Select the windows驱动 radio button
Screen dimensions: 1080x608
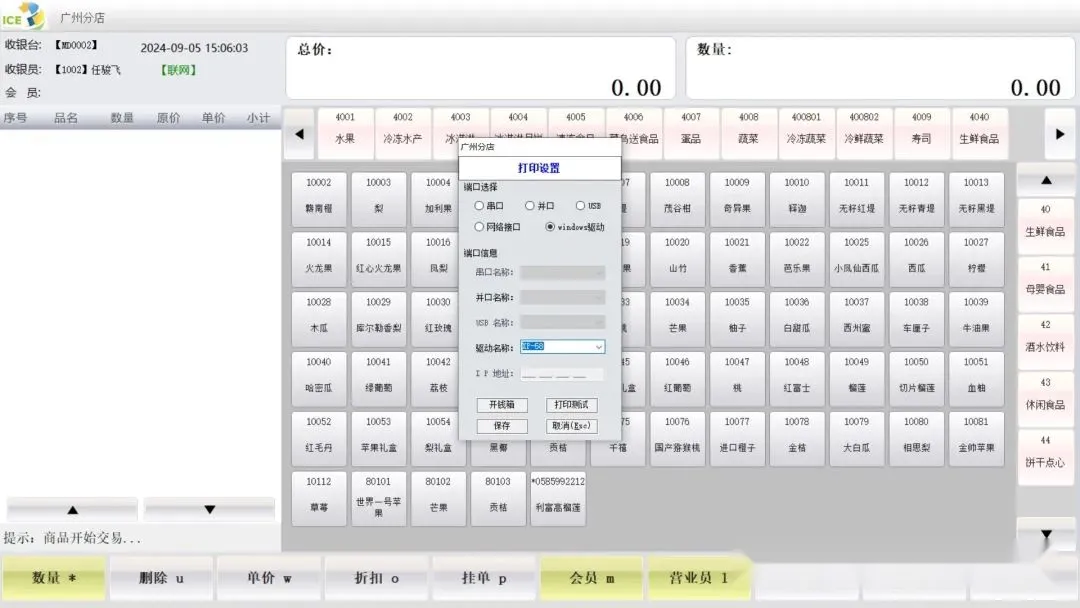pyautogui.click(x=550, y=227)
